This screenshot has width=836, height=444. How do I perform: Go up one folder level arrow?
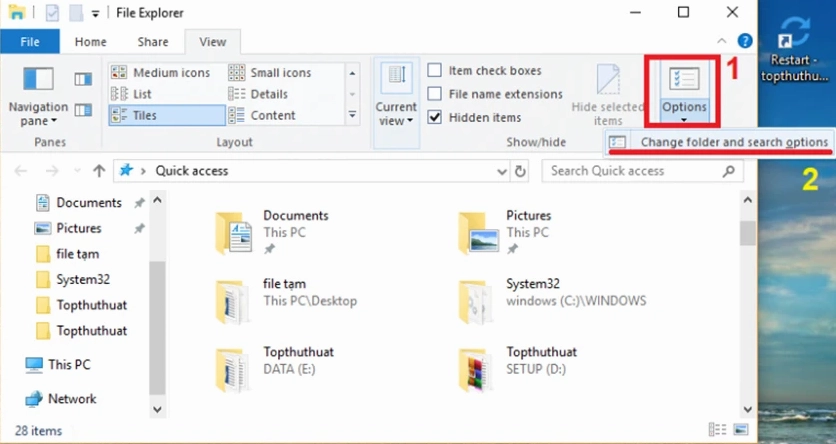pyautogui.click(x=99, y=171)
